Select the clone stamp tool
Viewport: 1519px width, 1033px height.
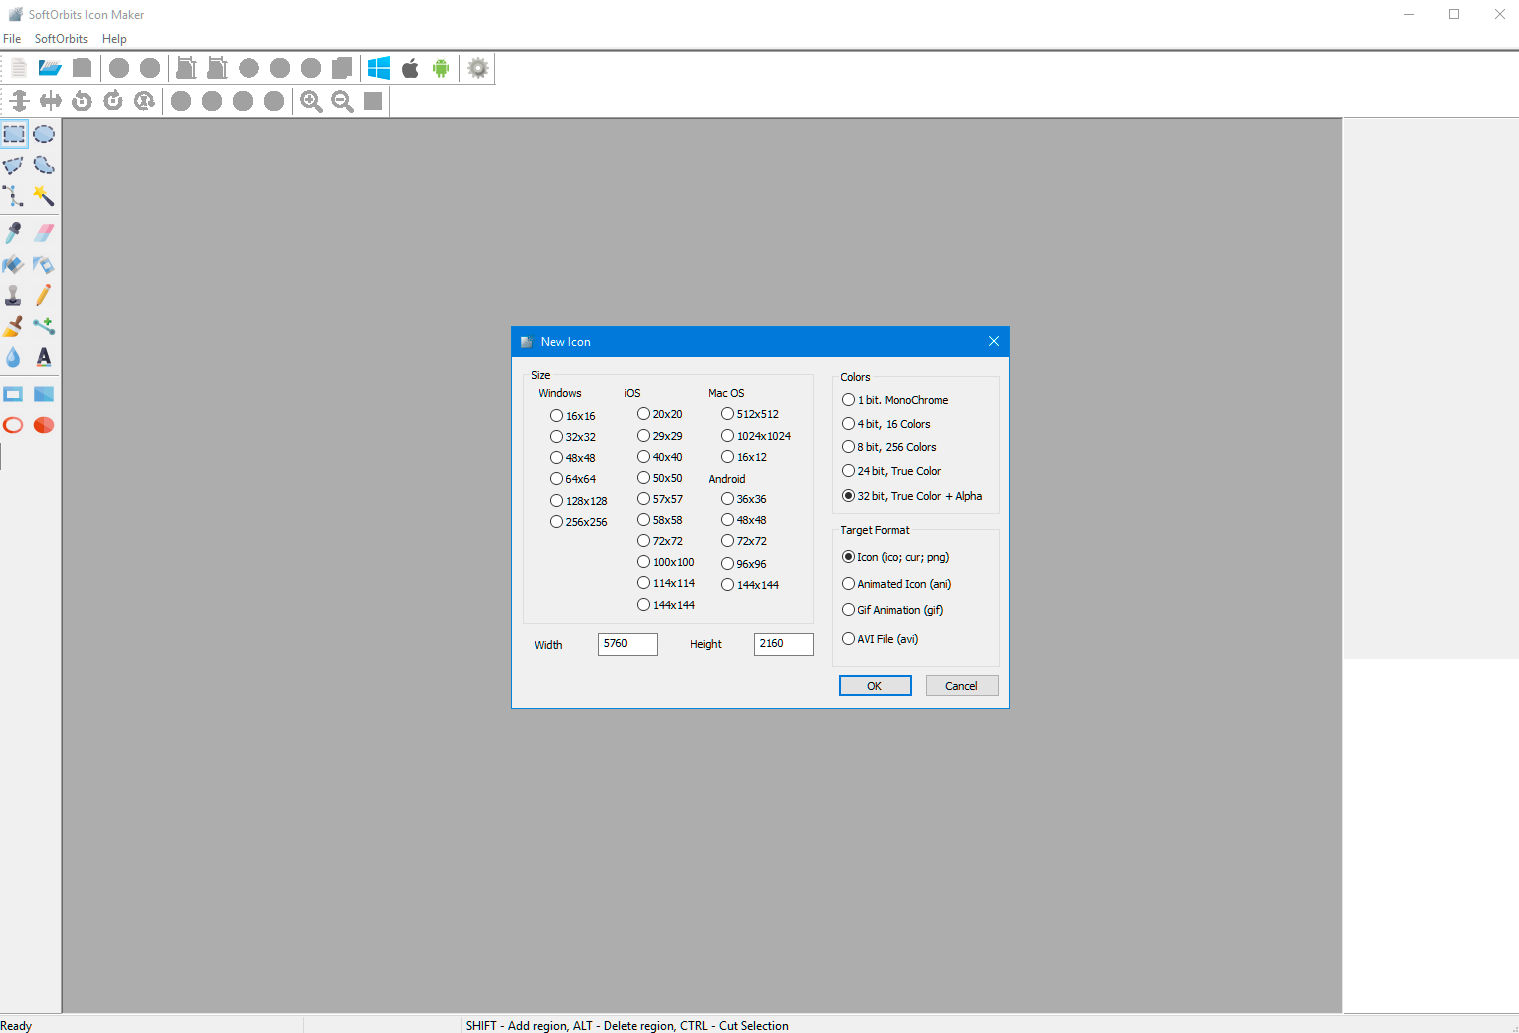tap(14, 295)
